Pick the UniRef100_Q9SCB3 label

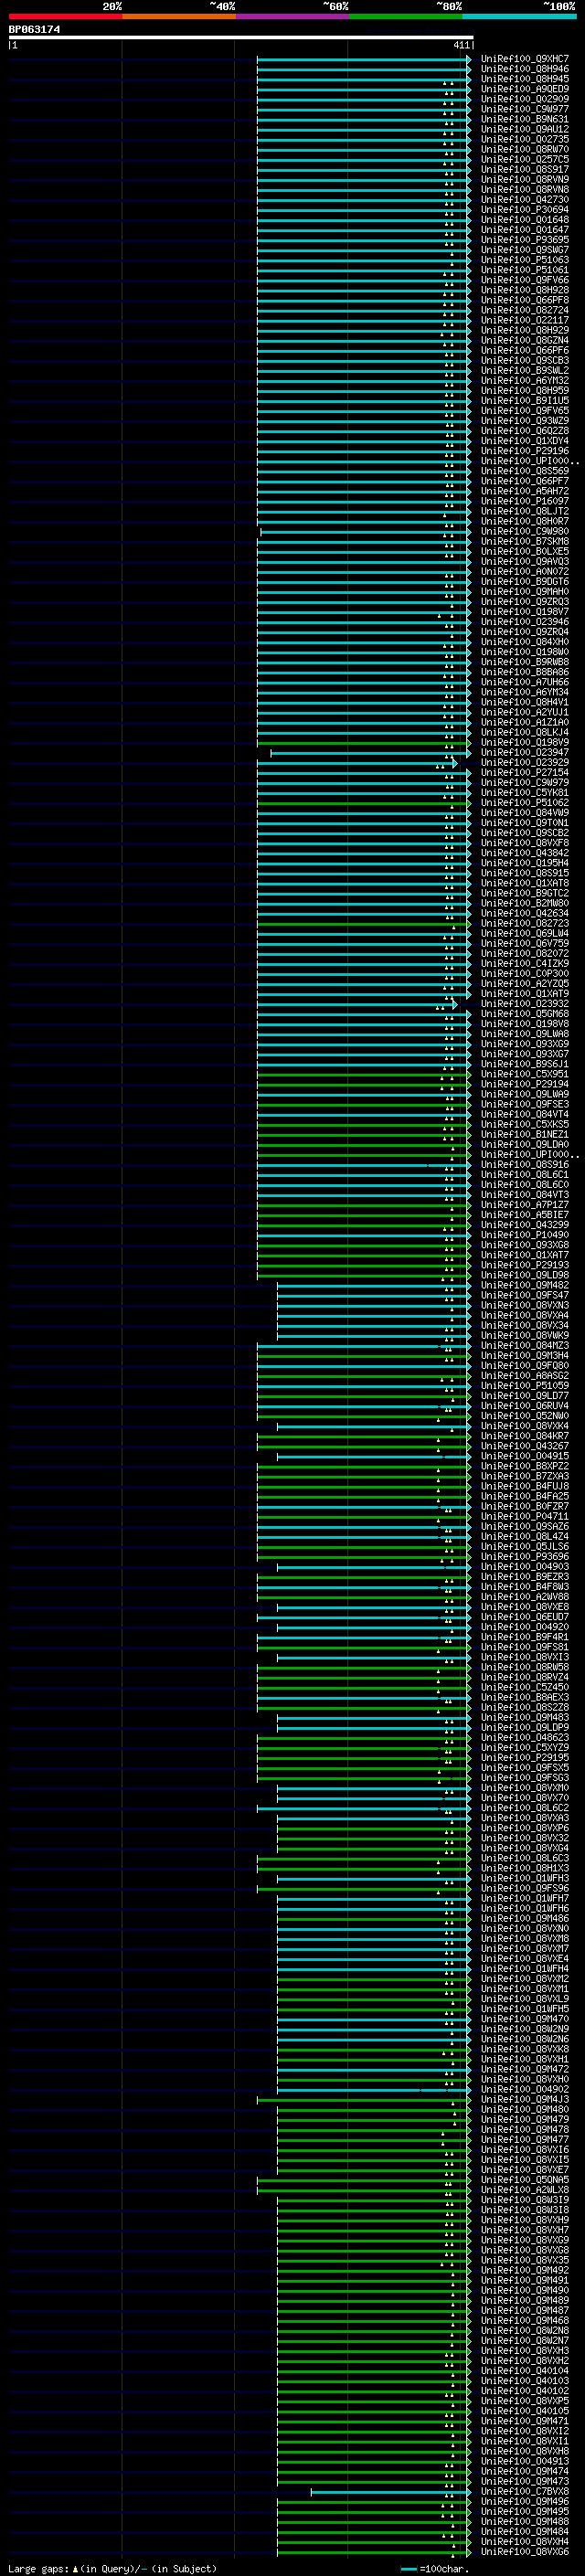point(525,360)
